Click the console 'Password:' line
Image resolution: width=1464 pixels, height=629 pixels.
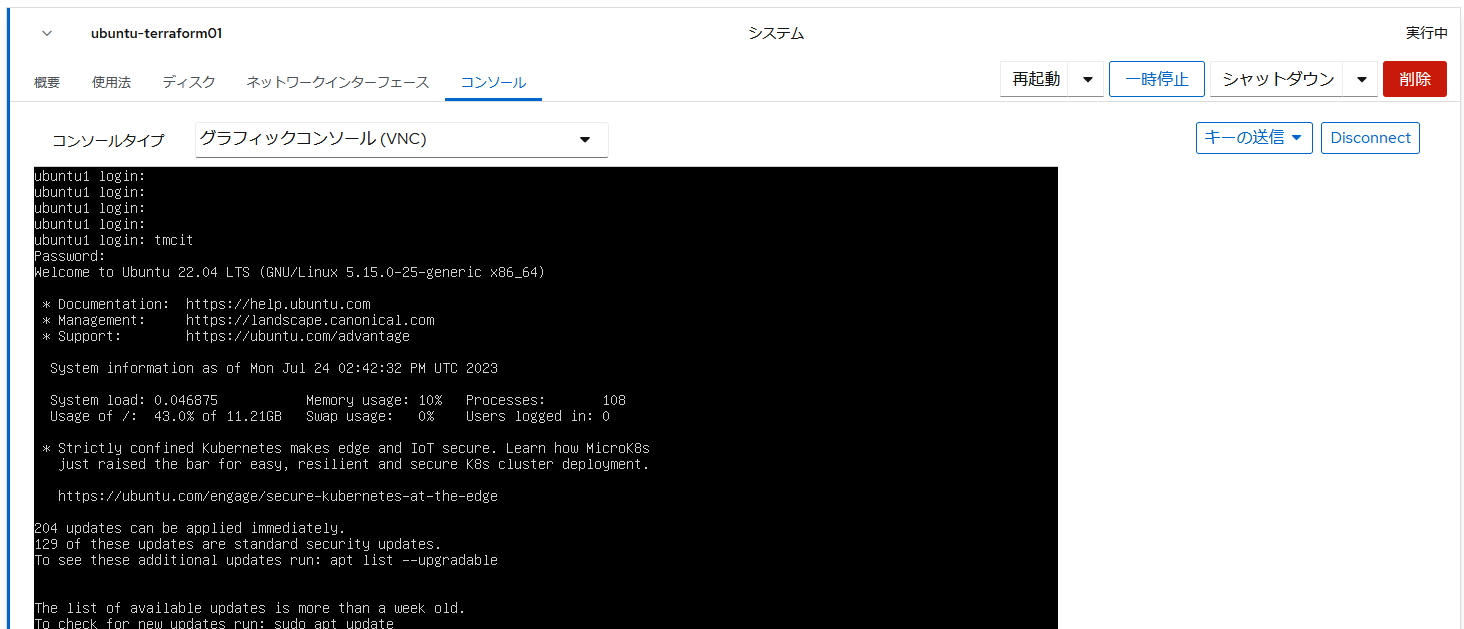70,256
